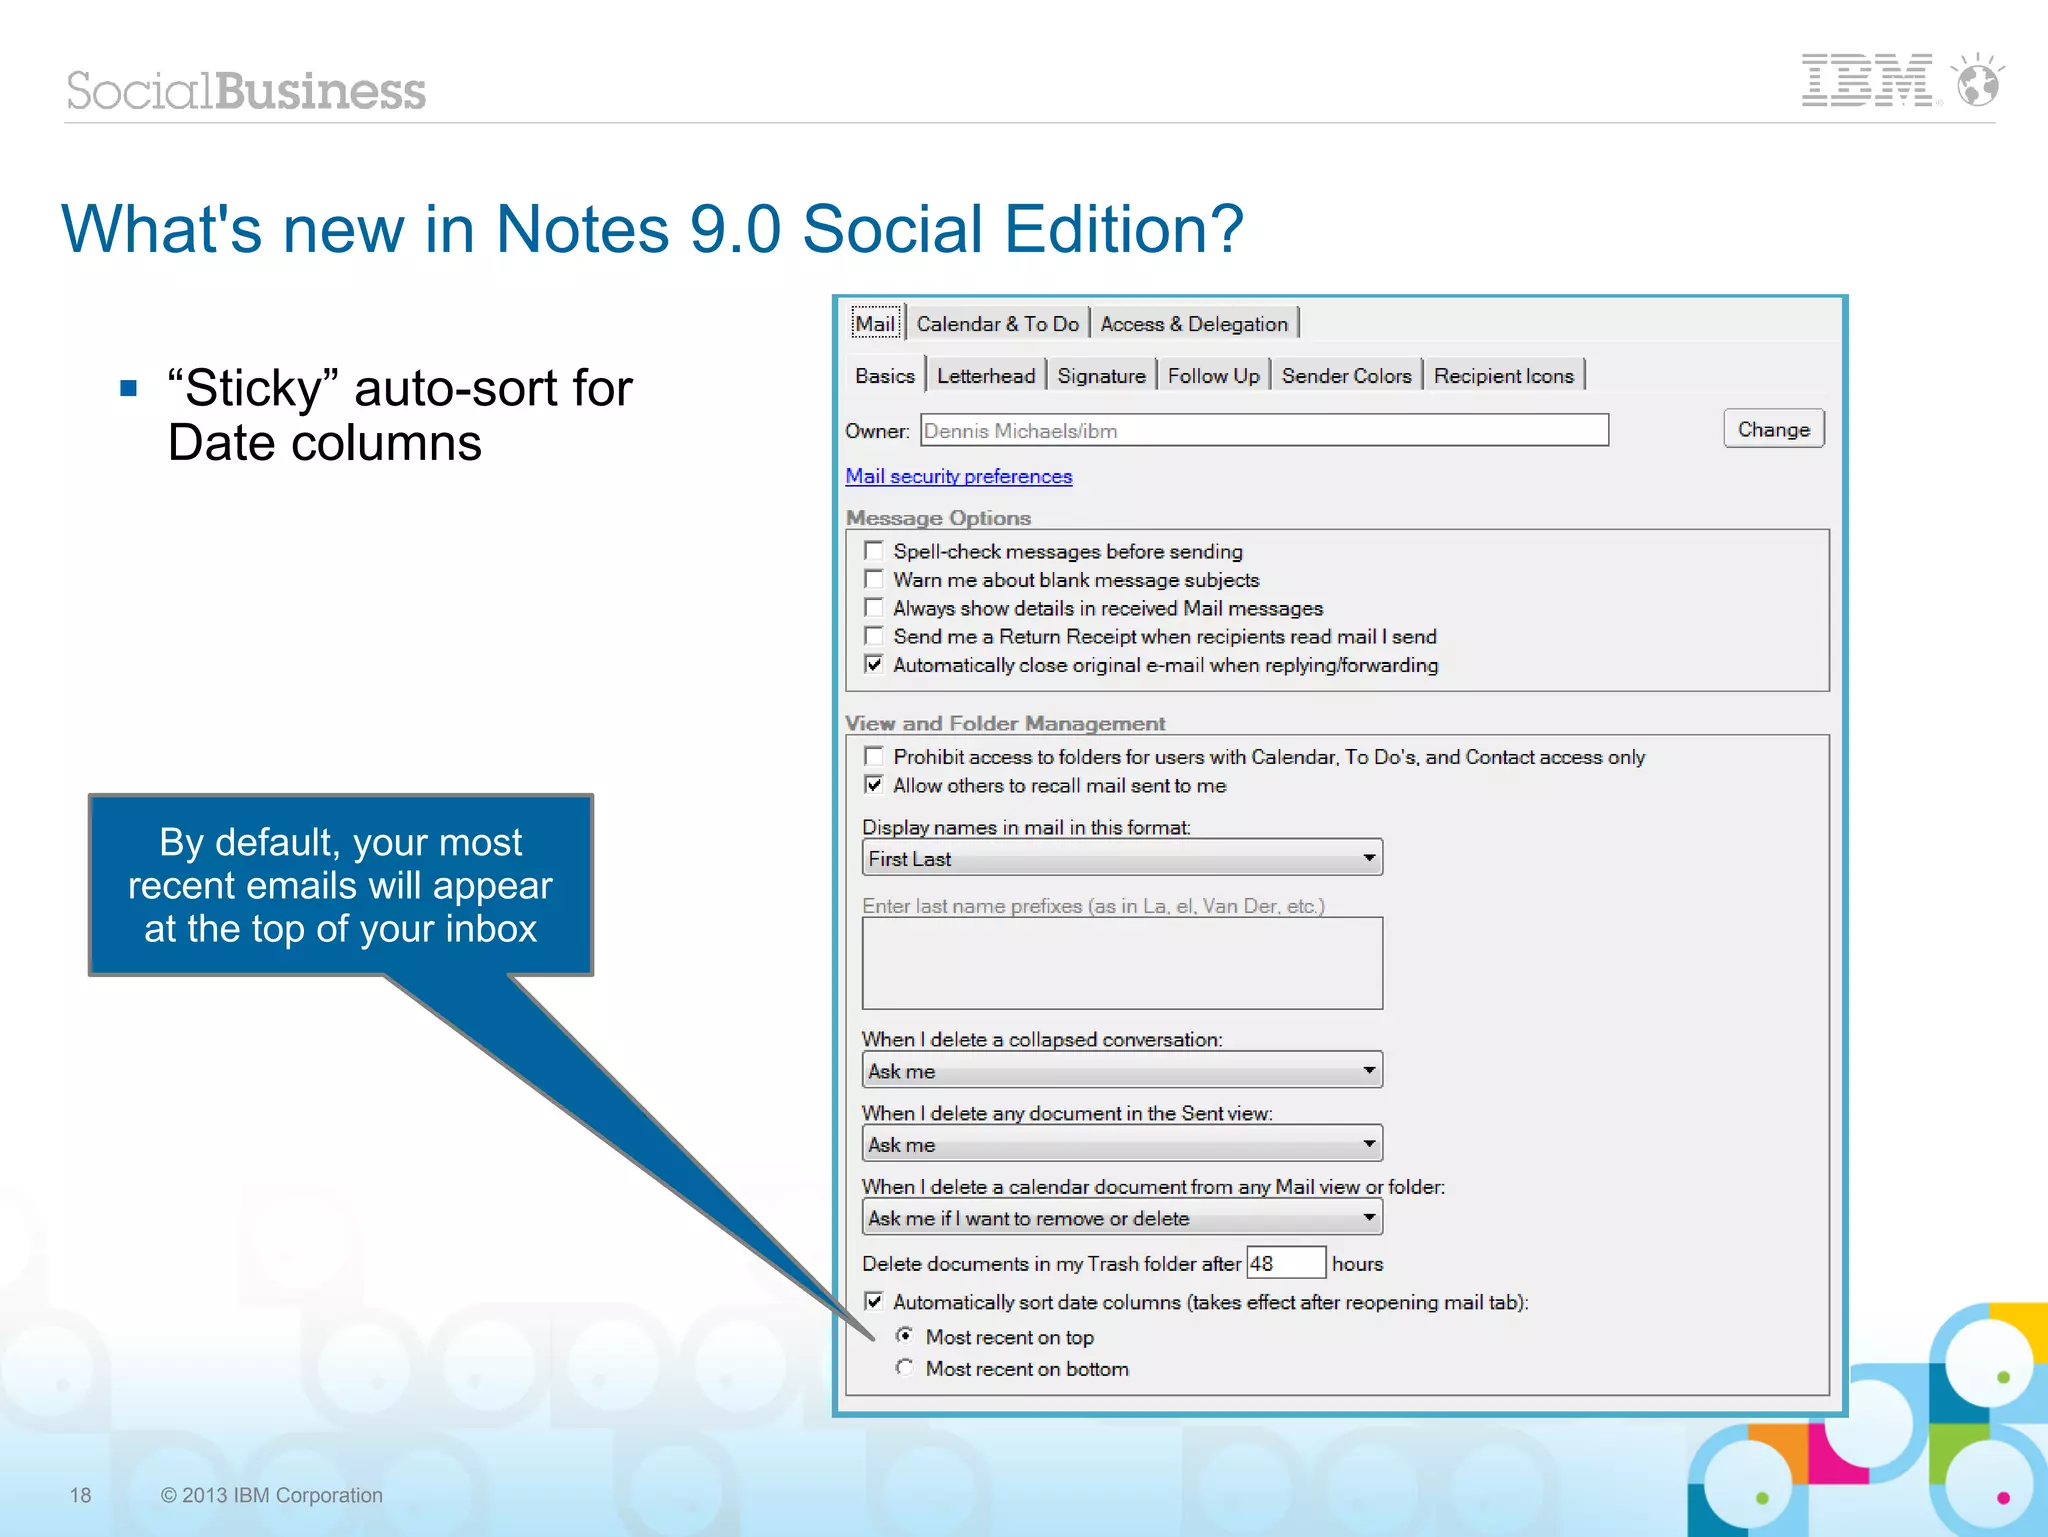Choose Most recent on bottom radio option
Image resolution: width=2048 pixels, height=1537 pixels.
(904, 1367)
